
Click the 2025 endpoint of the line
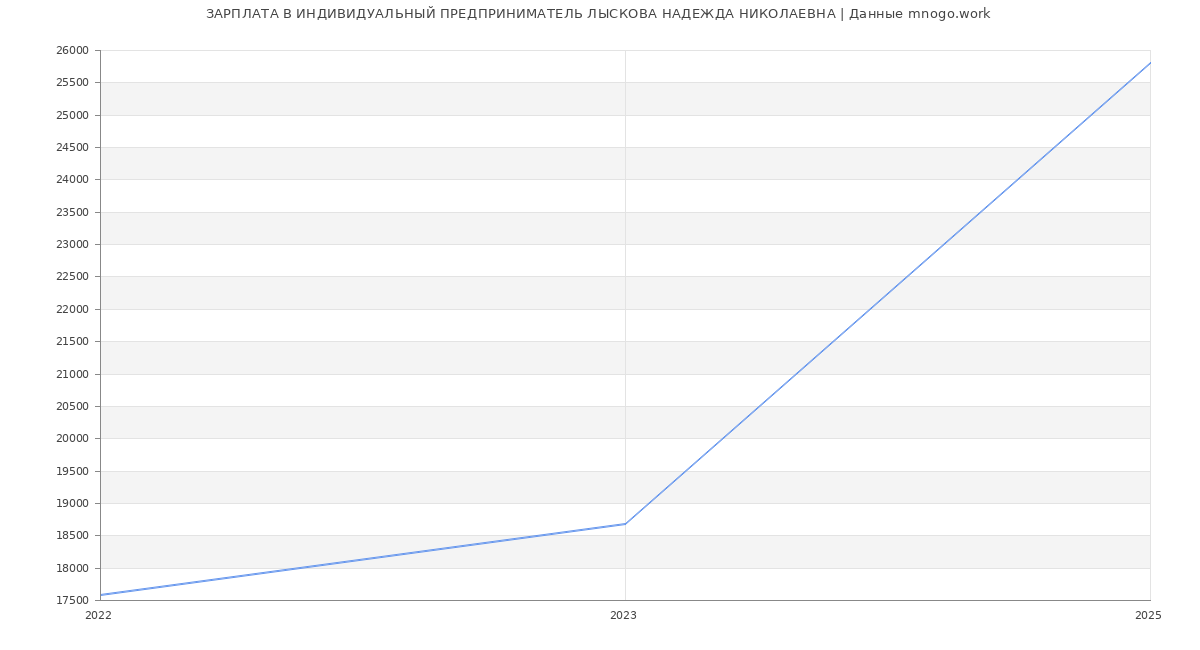click(x=1149, y=63)
